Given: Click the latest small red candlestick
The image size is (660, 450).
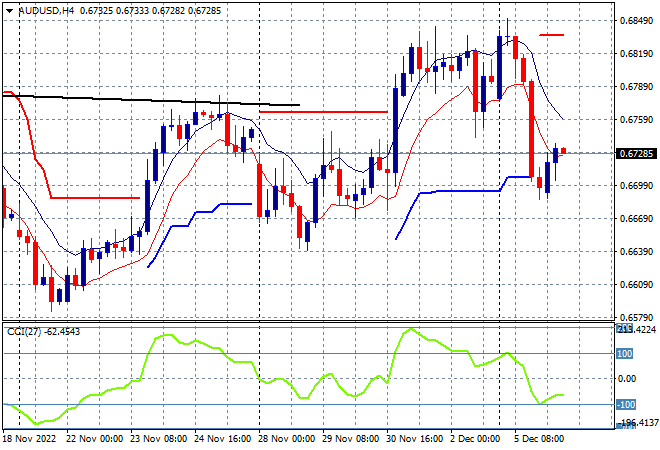Looking at the screenshot, I should pos(564,151).
